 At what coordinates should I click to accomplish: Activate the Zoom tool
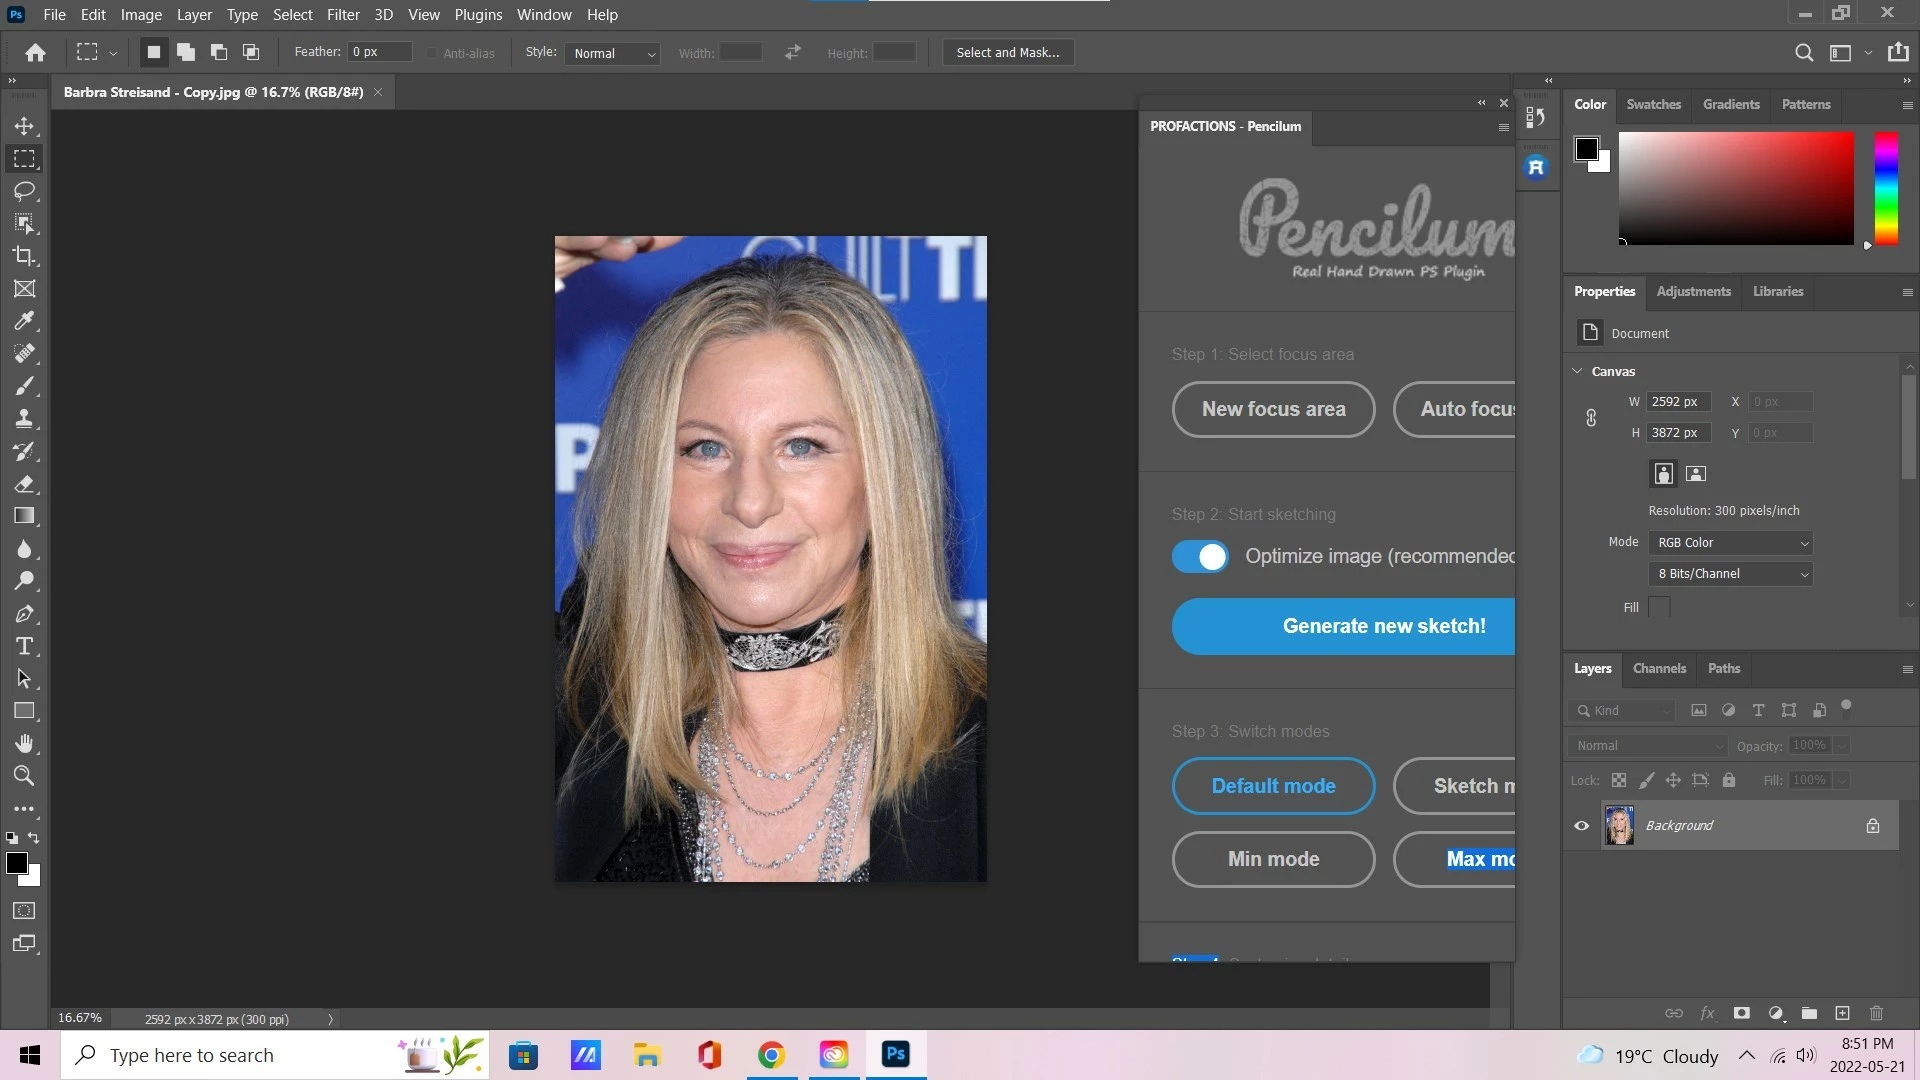pos(24,776)
